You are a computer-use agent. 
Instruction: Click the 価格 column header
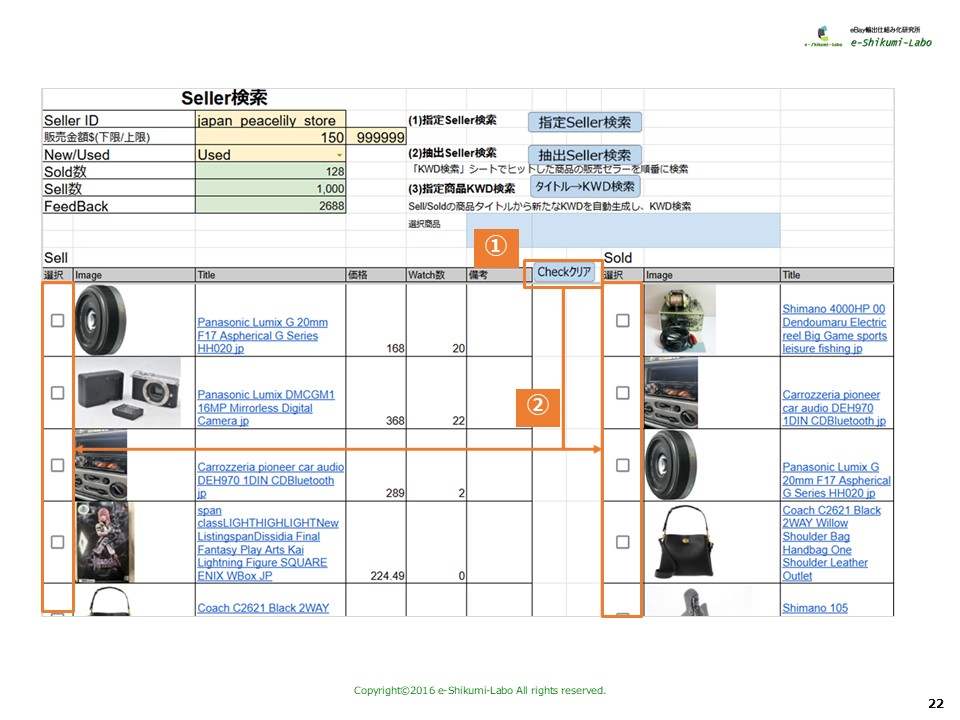[376, 275]
